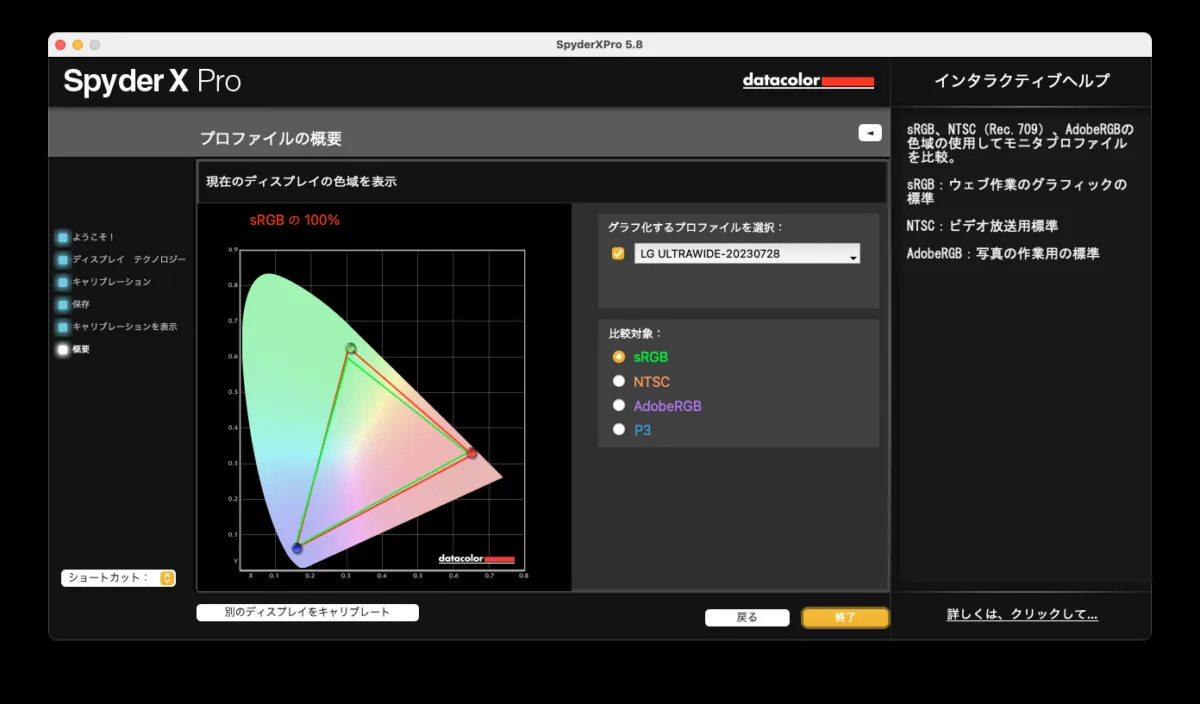The image size is (1200, 704).
Task: Open the LG ULTRAWIDE-20230728 profile dropdown
Action: pyautogui.click(x=747, y=254)
